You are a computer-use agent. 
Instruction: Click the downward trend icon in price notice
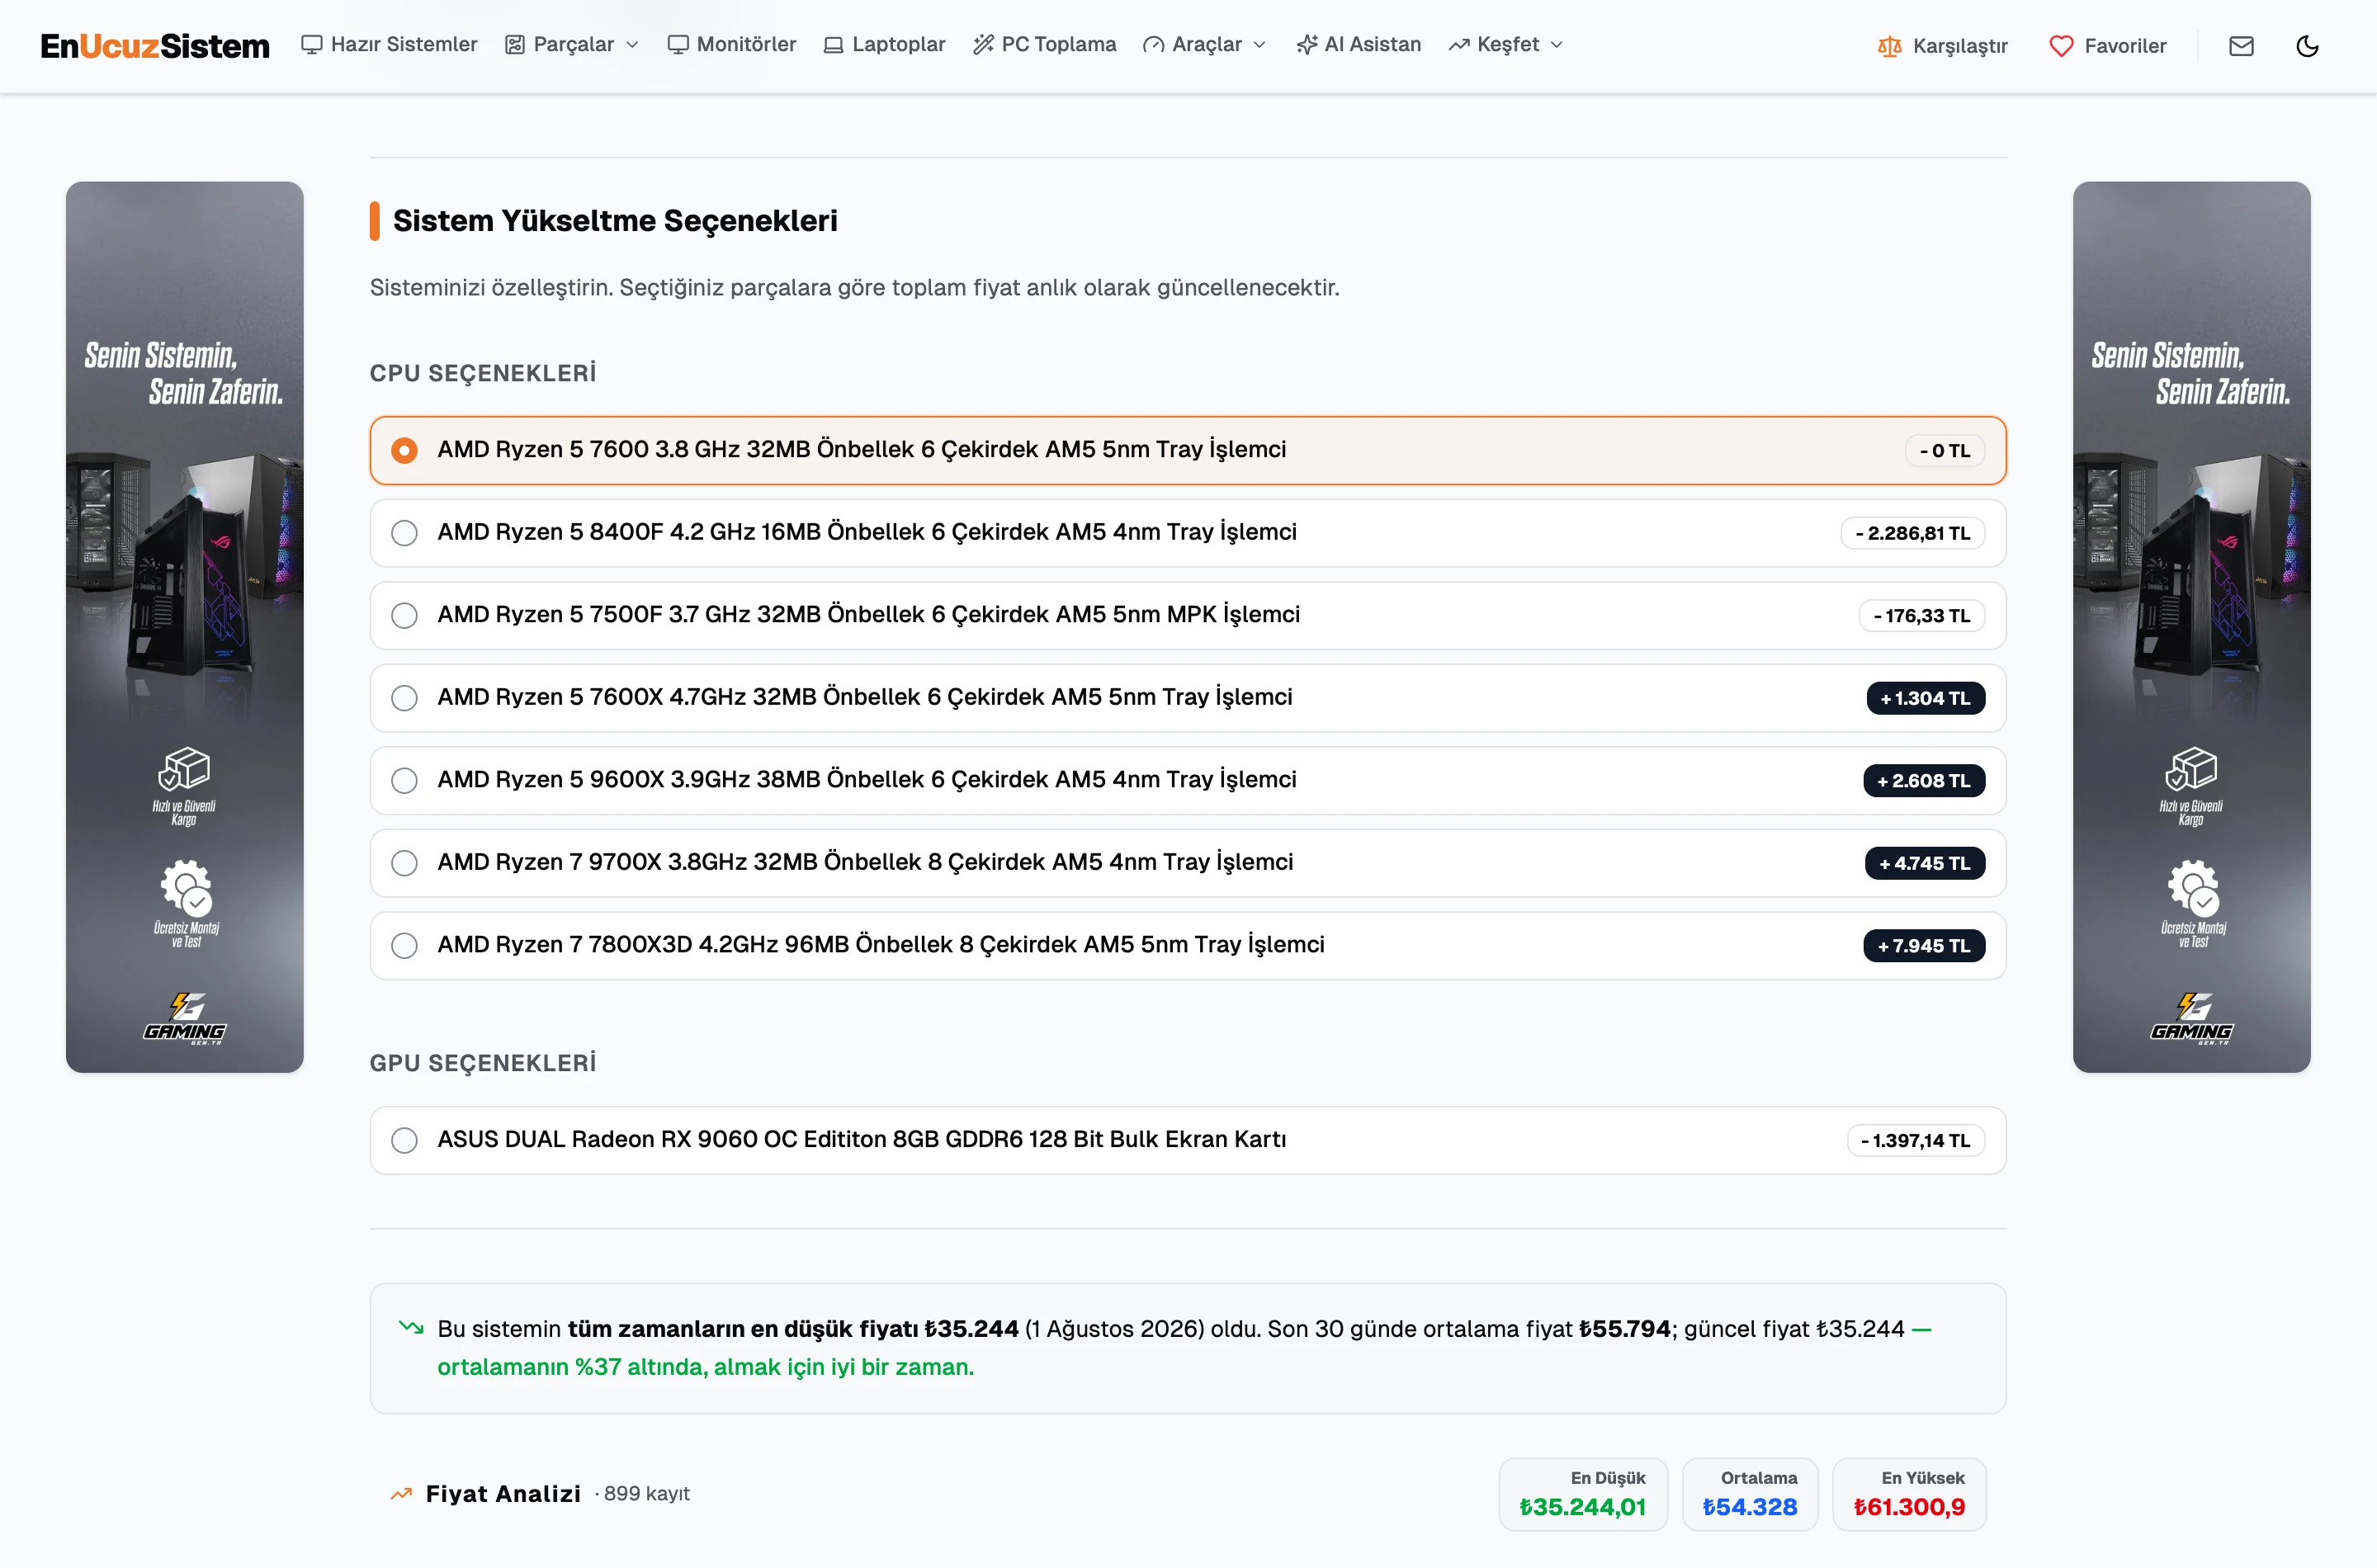[x=411, y=1328]
